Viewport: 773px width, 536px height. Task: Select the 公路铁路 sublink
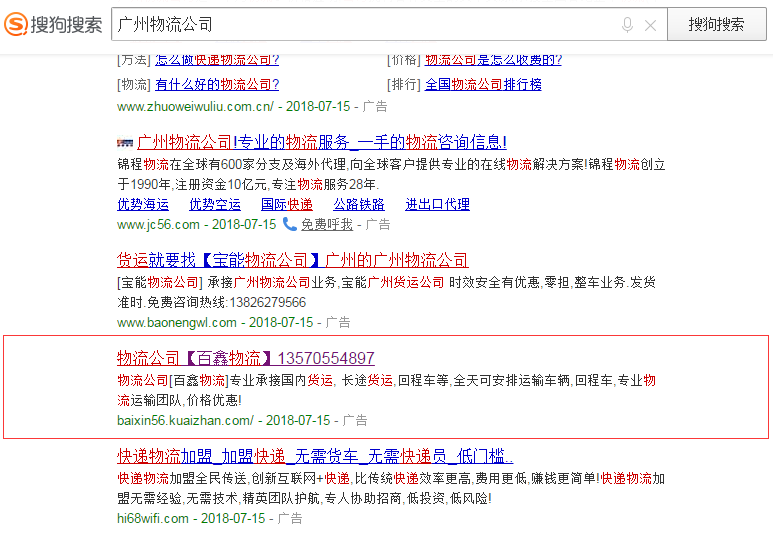pos(359,204)
